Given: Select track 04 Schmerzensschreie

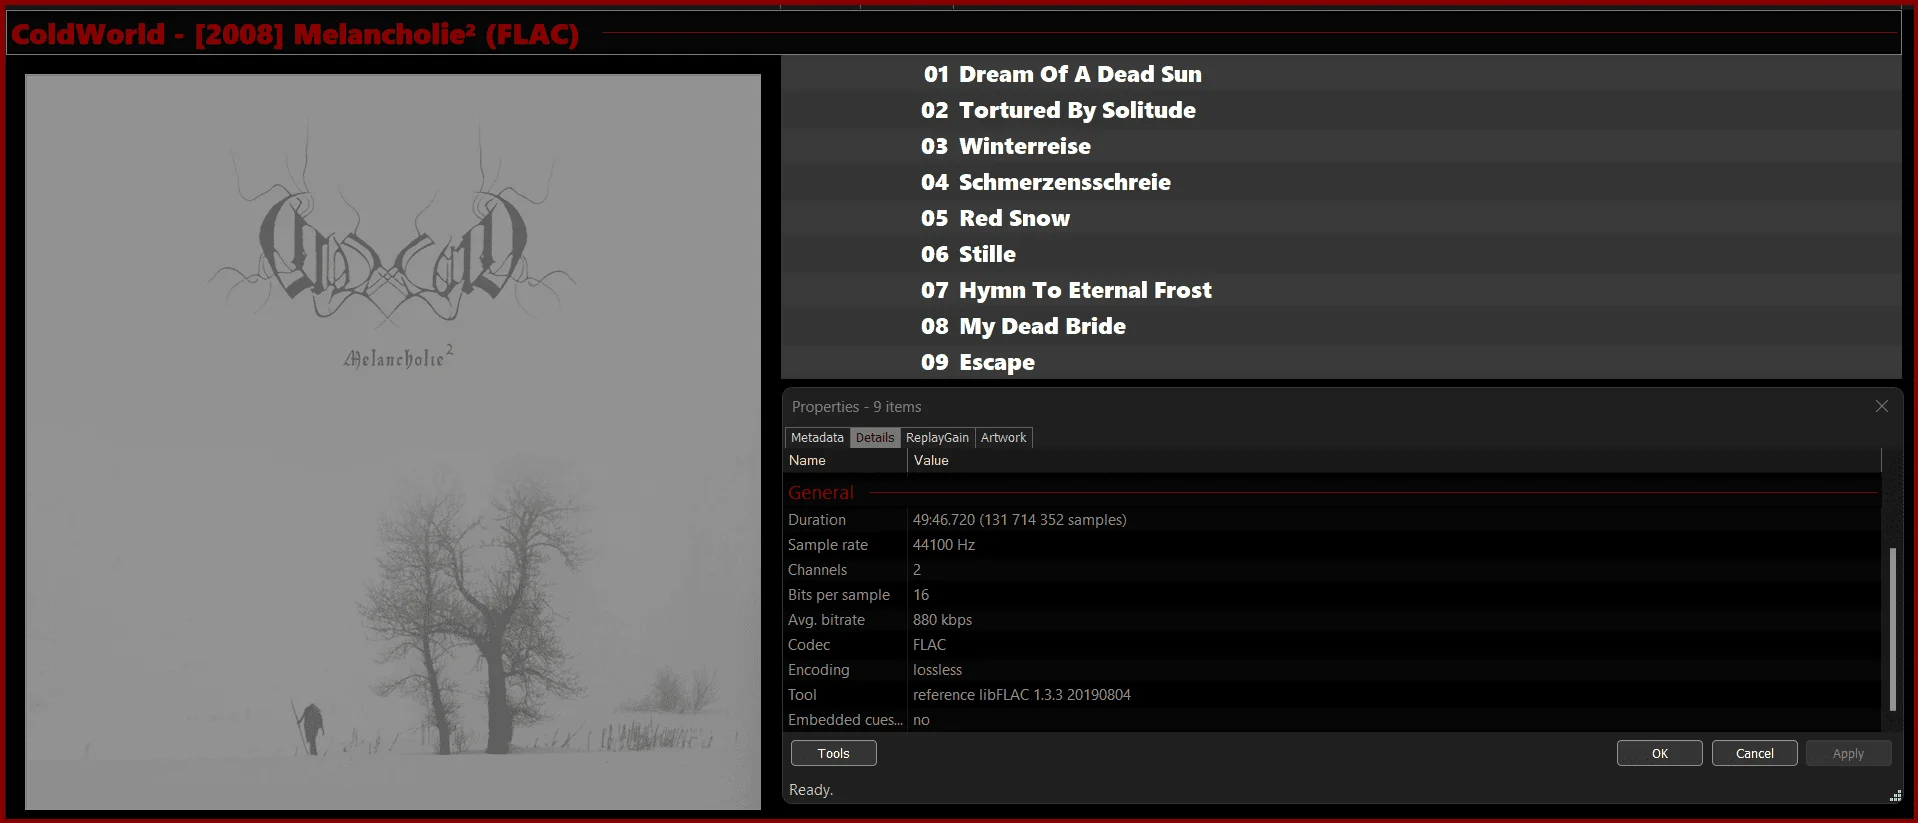Looking at the screenshot, I should (1341, 182).
